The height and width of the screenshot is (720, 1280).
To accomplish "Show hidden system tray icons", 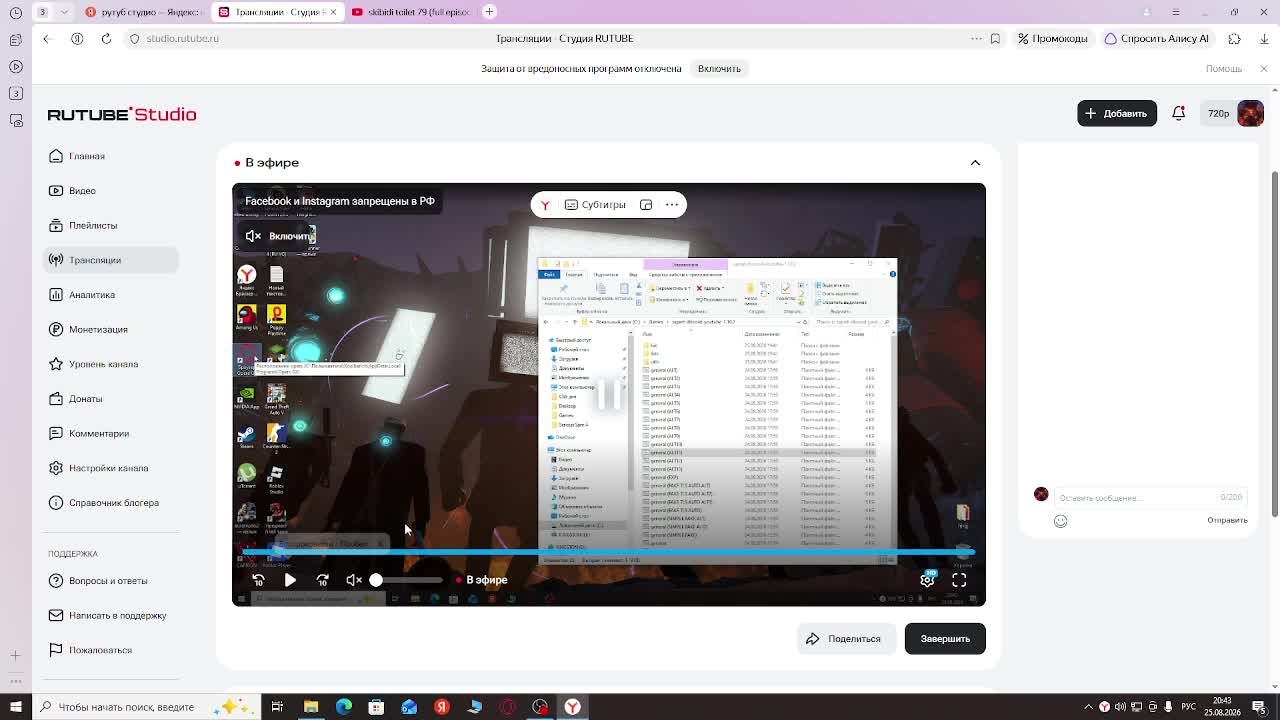I will pos(1086,707).
